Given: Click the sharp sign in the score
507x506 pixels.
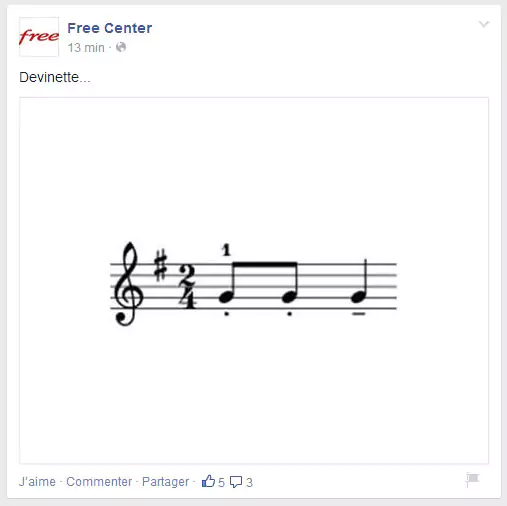Looking at the screenshot, I should (x=160, y=265).
